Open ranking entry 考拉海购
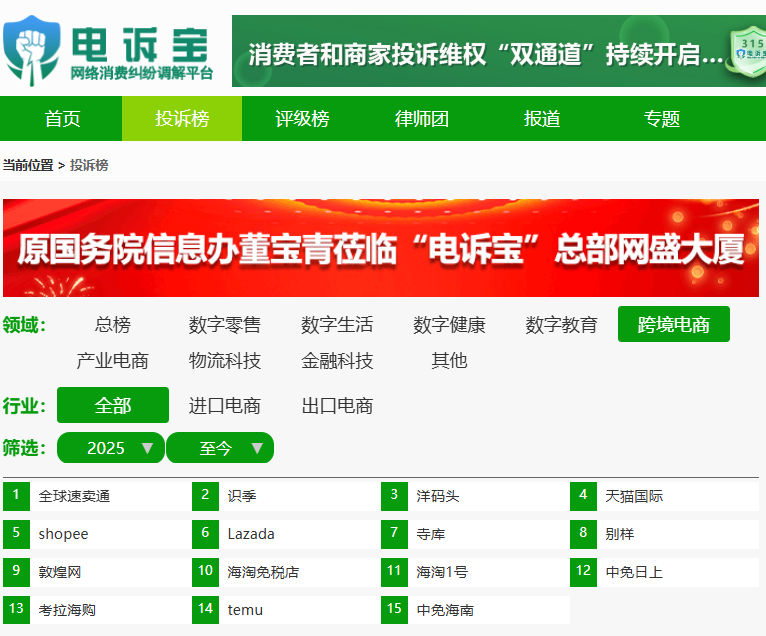This screenshot has width=766, height=636. point(67,610)
